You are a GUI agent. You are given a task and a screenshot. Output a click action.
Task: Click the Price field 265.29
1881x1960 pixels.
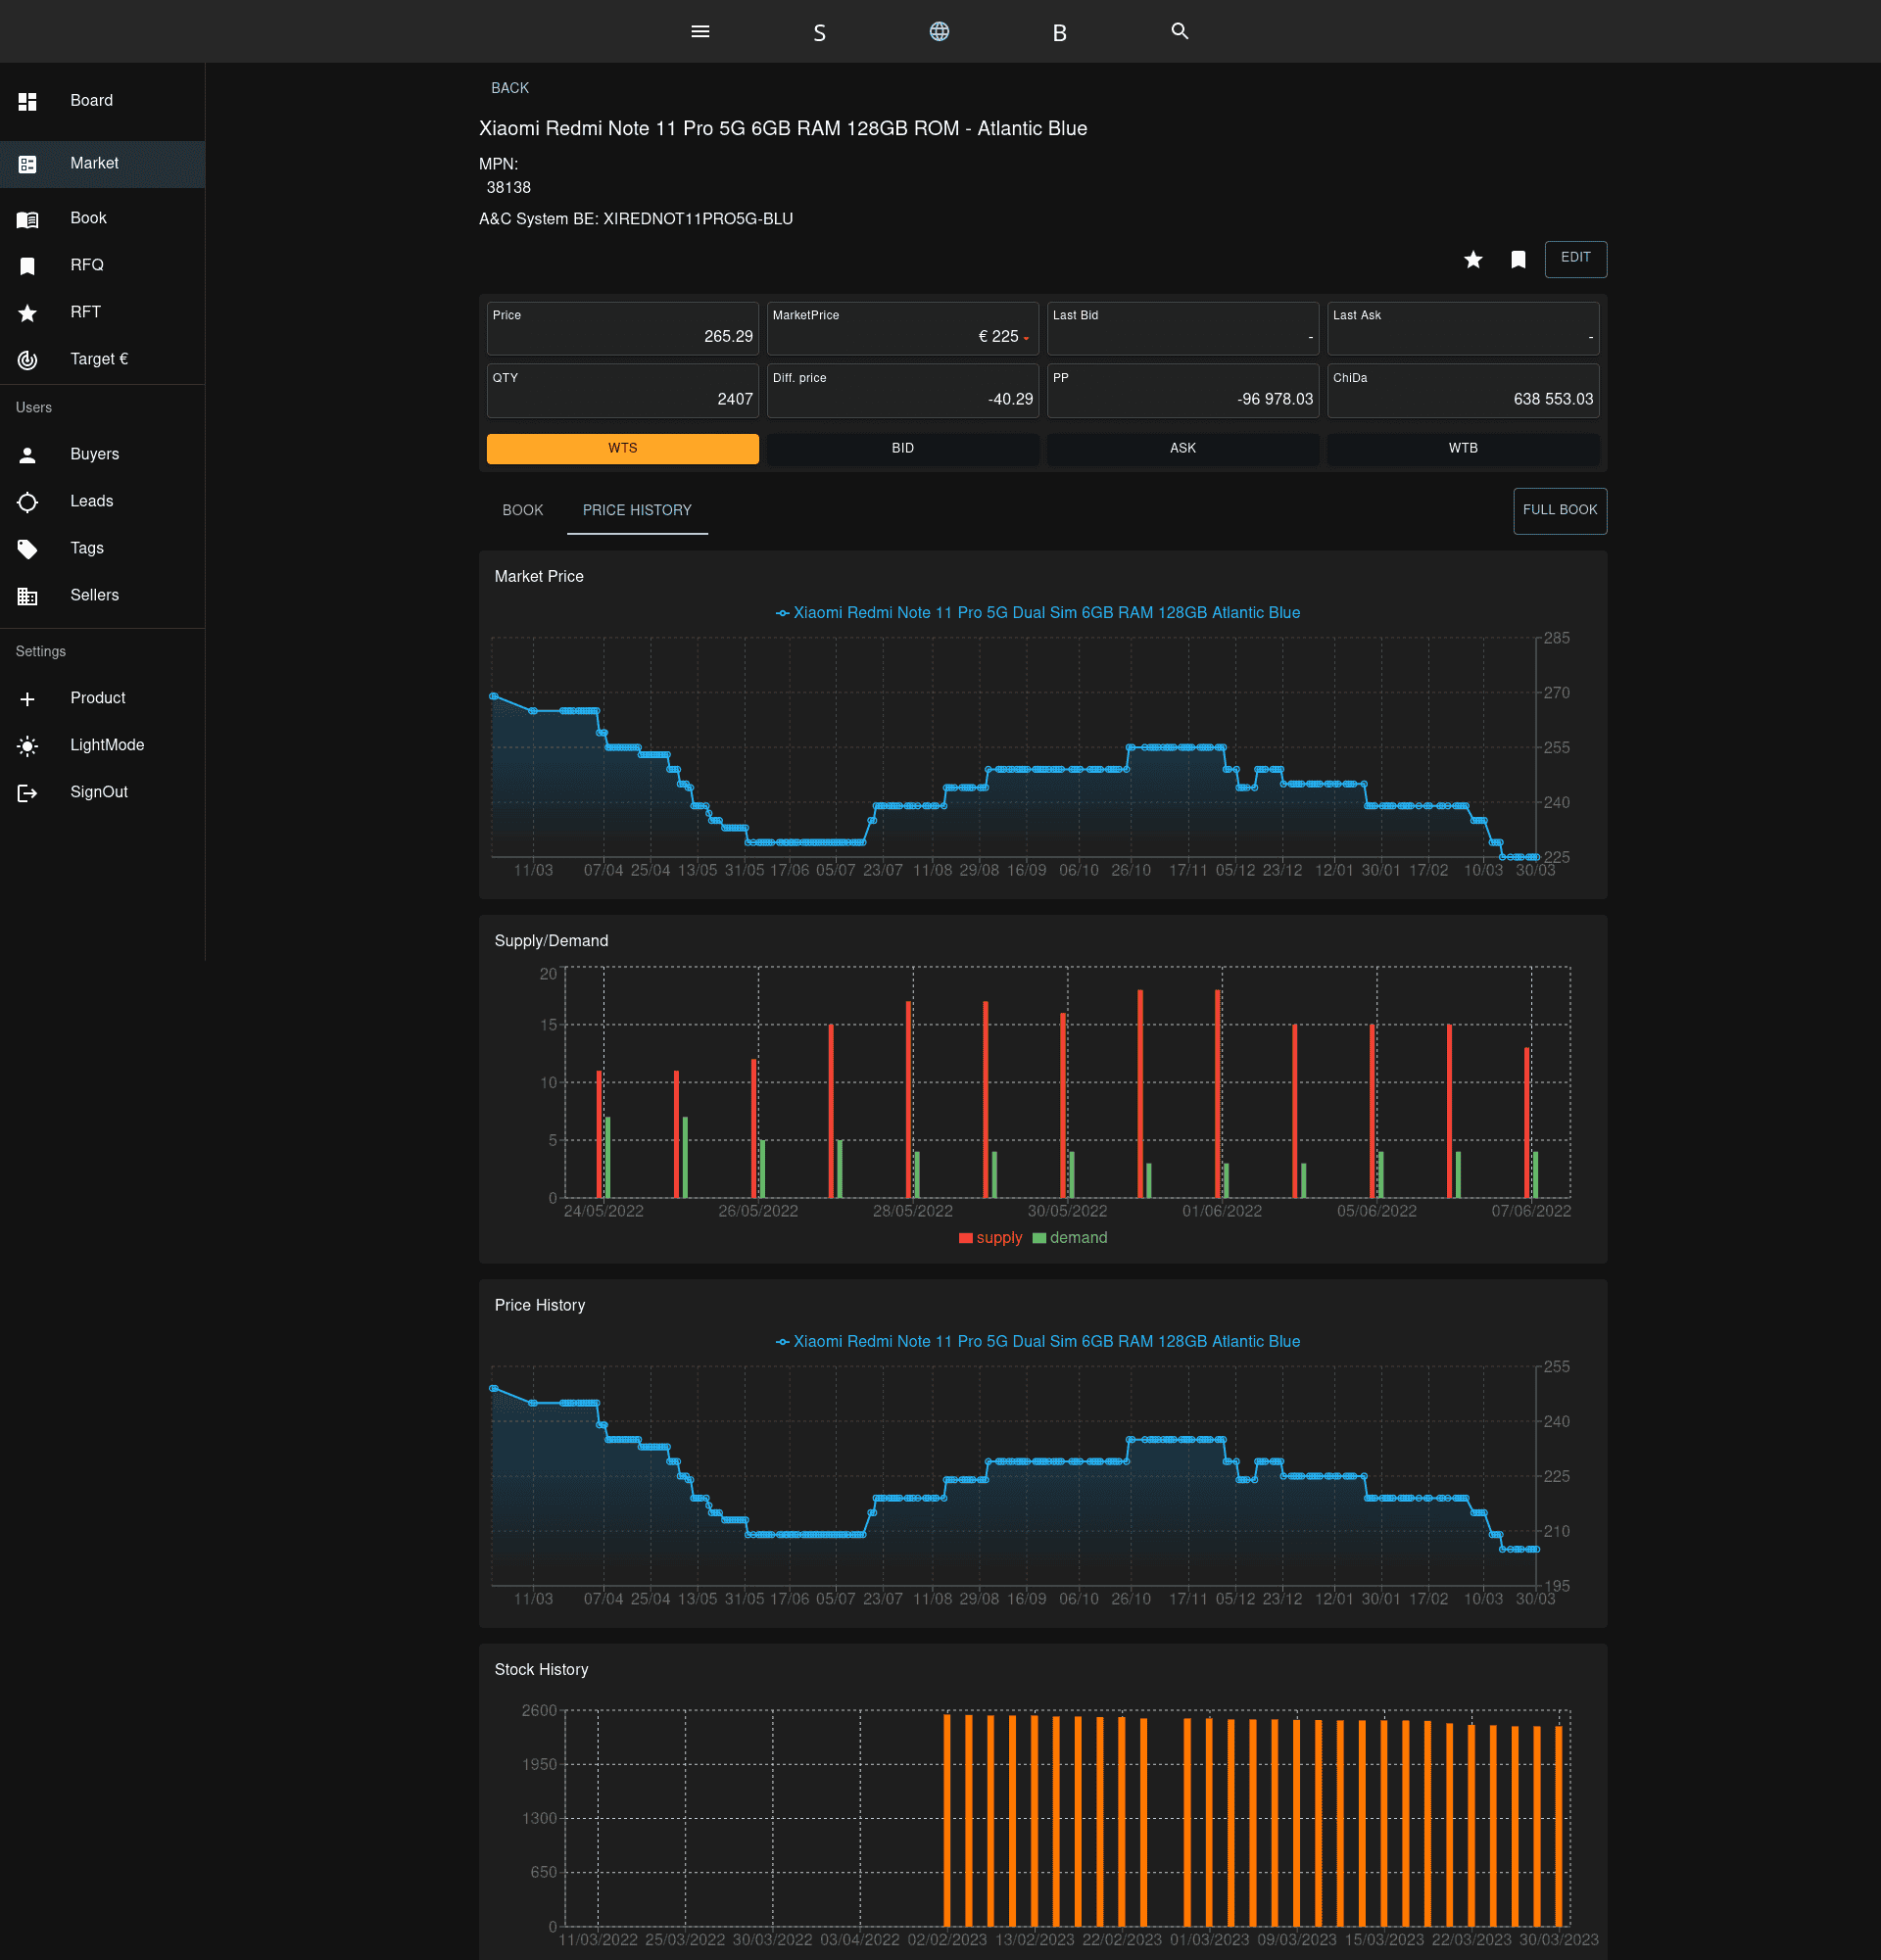[622, 329]
